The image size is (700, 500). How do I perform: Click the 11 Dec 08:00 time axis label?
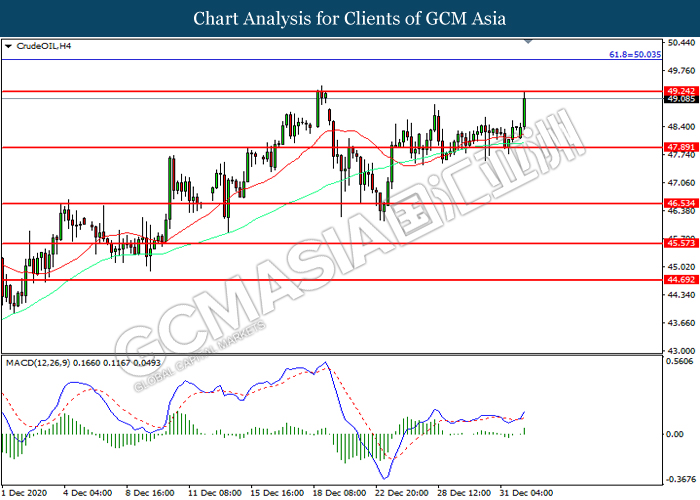[215, 493]
